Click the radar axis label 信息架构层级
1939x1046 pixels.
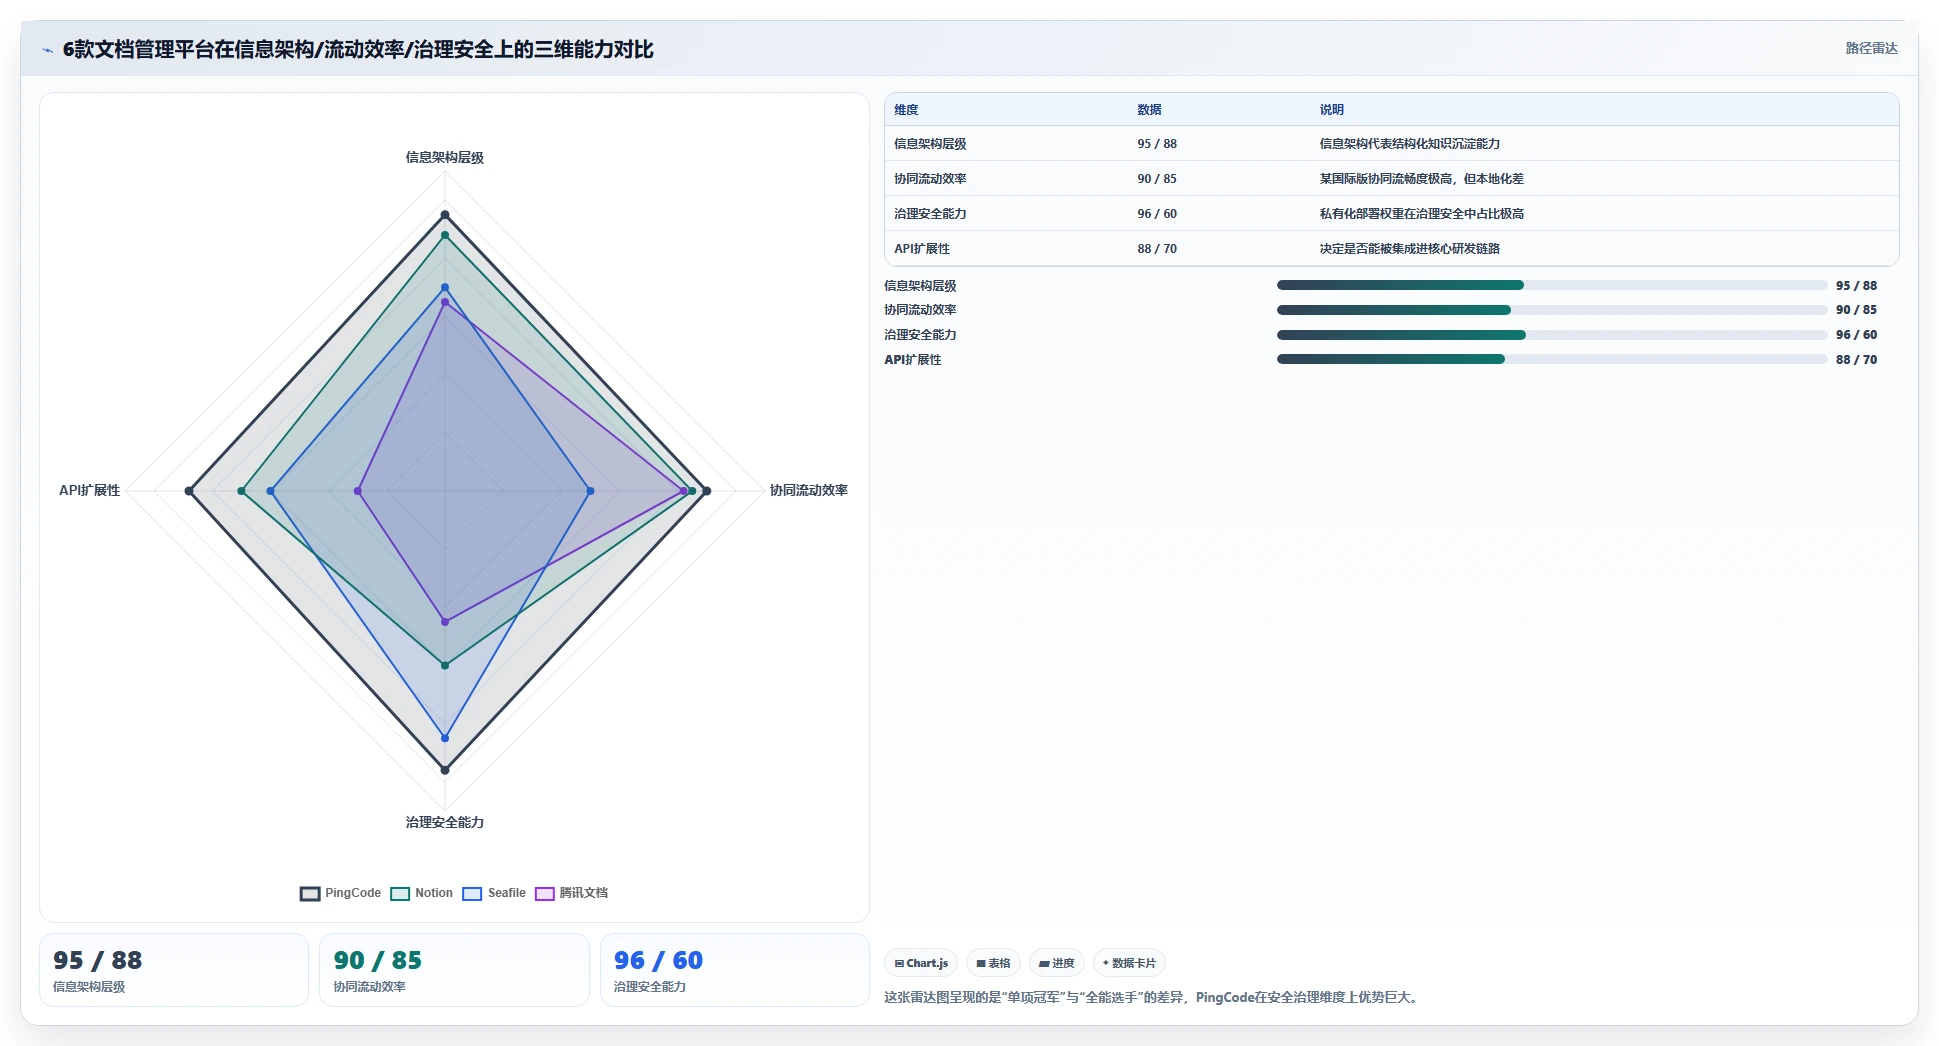(x=445, y=157)
